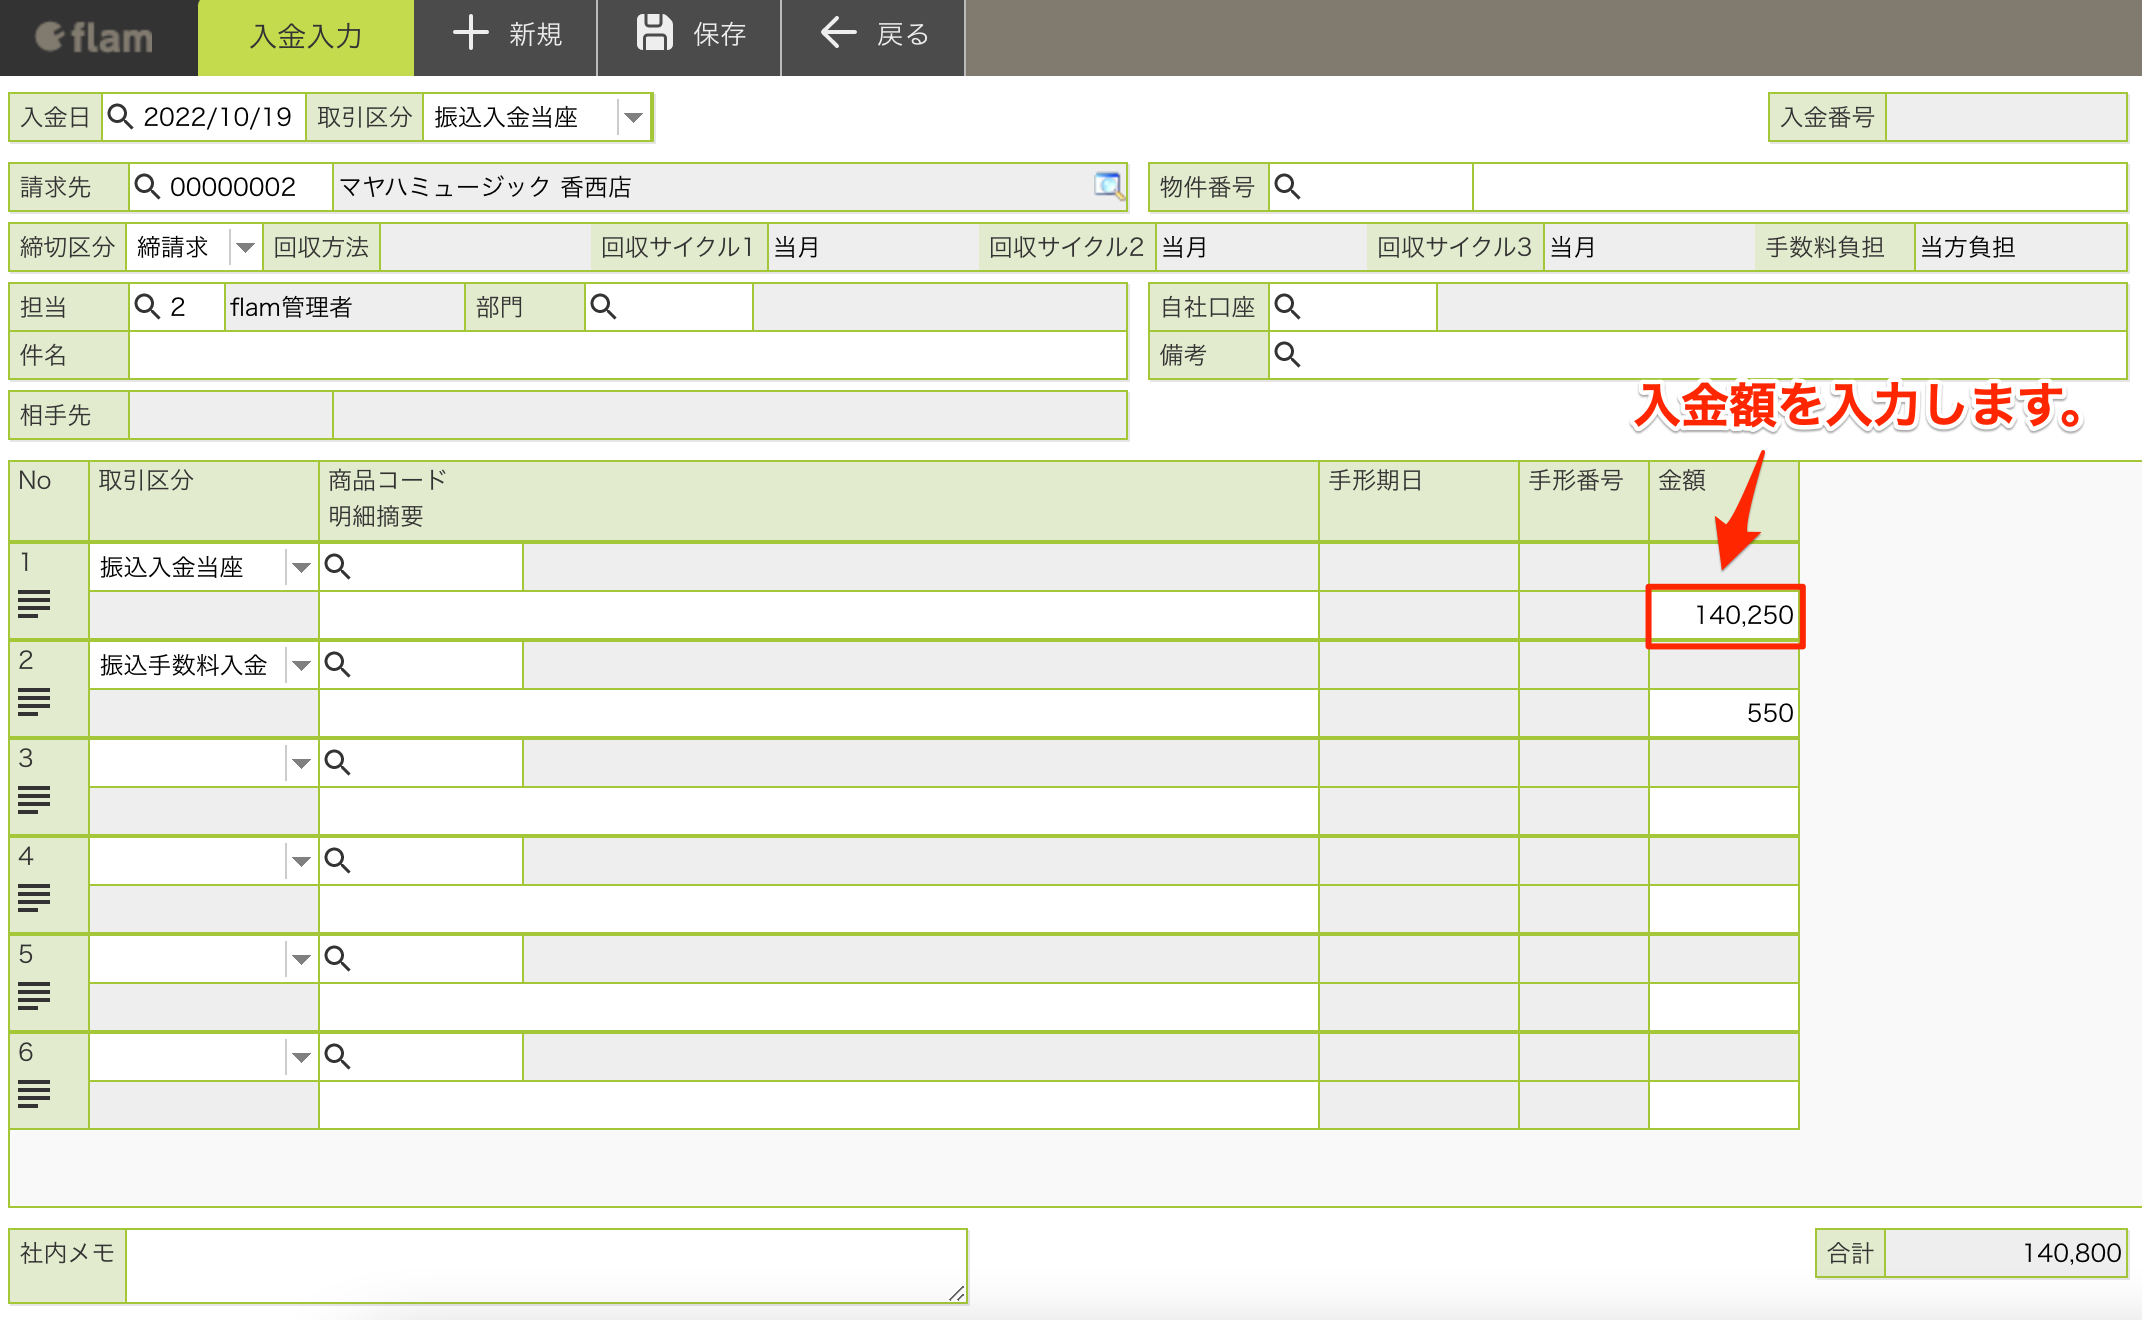This screenshot has width=2142, height=1320.
Task: Open the 担当 search magnifier
Action: pos(147,307)
